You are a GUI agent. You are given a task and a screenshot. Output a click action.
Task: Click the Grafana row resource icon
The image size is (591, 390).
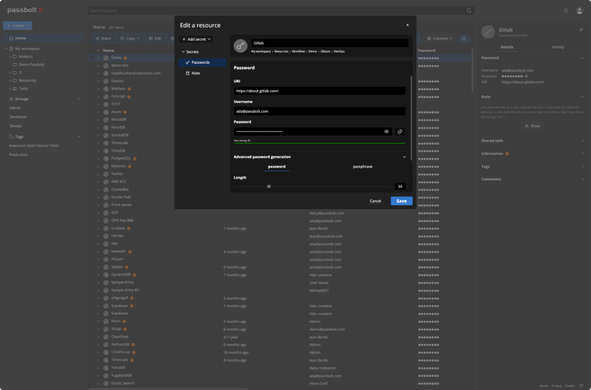click(106, 228)
